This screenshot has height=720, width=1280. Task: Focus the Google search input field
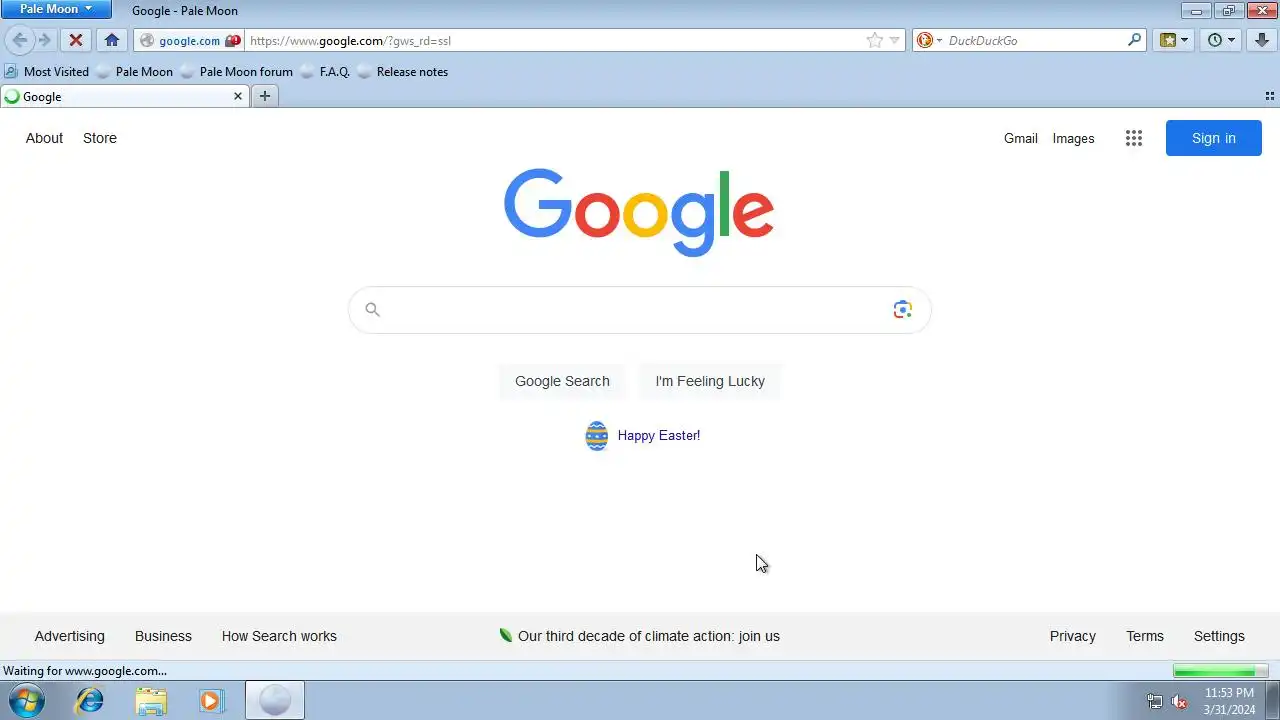(640, 310)
